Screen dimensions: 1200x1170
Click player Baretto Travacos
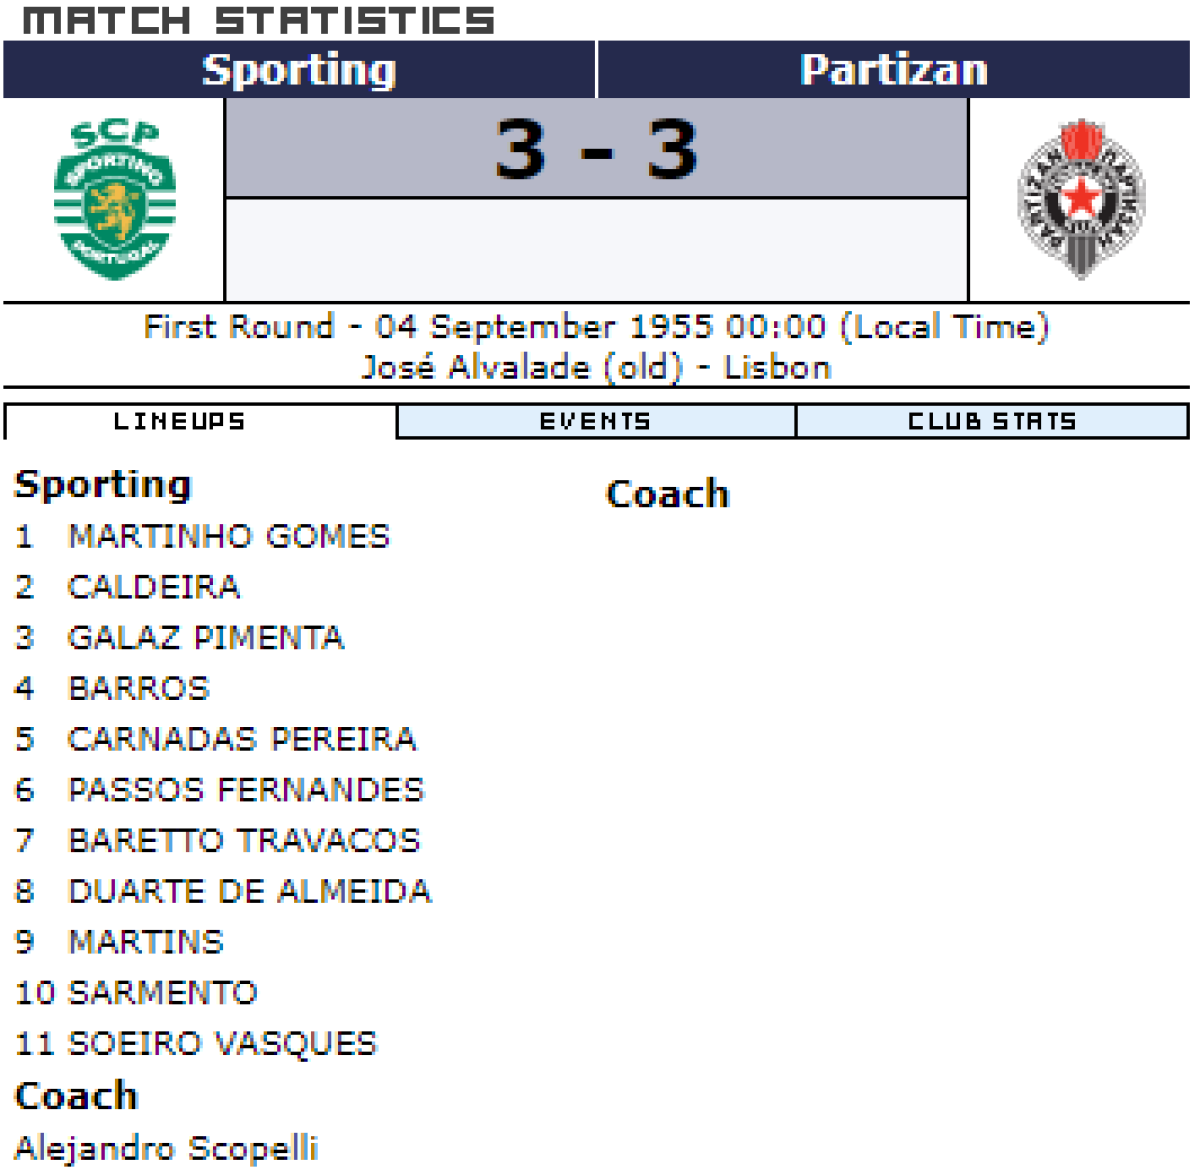(244, 841)
